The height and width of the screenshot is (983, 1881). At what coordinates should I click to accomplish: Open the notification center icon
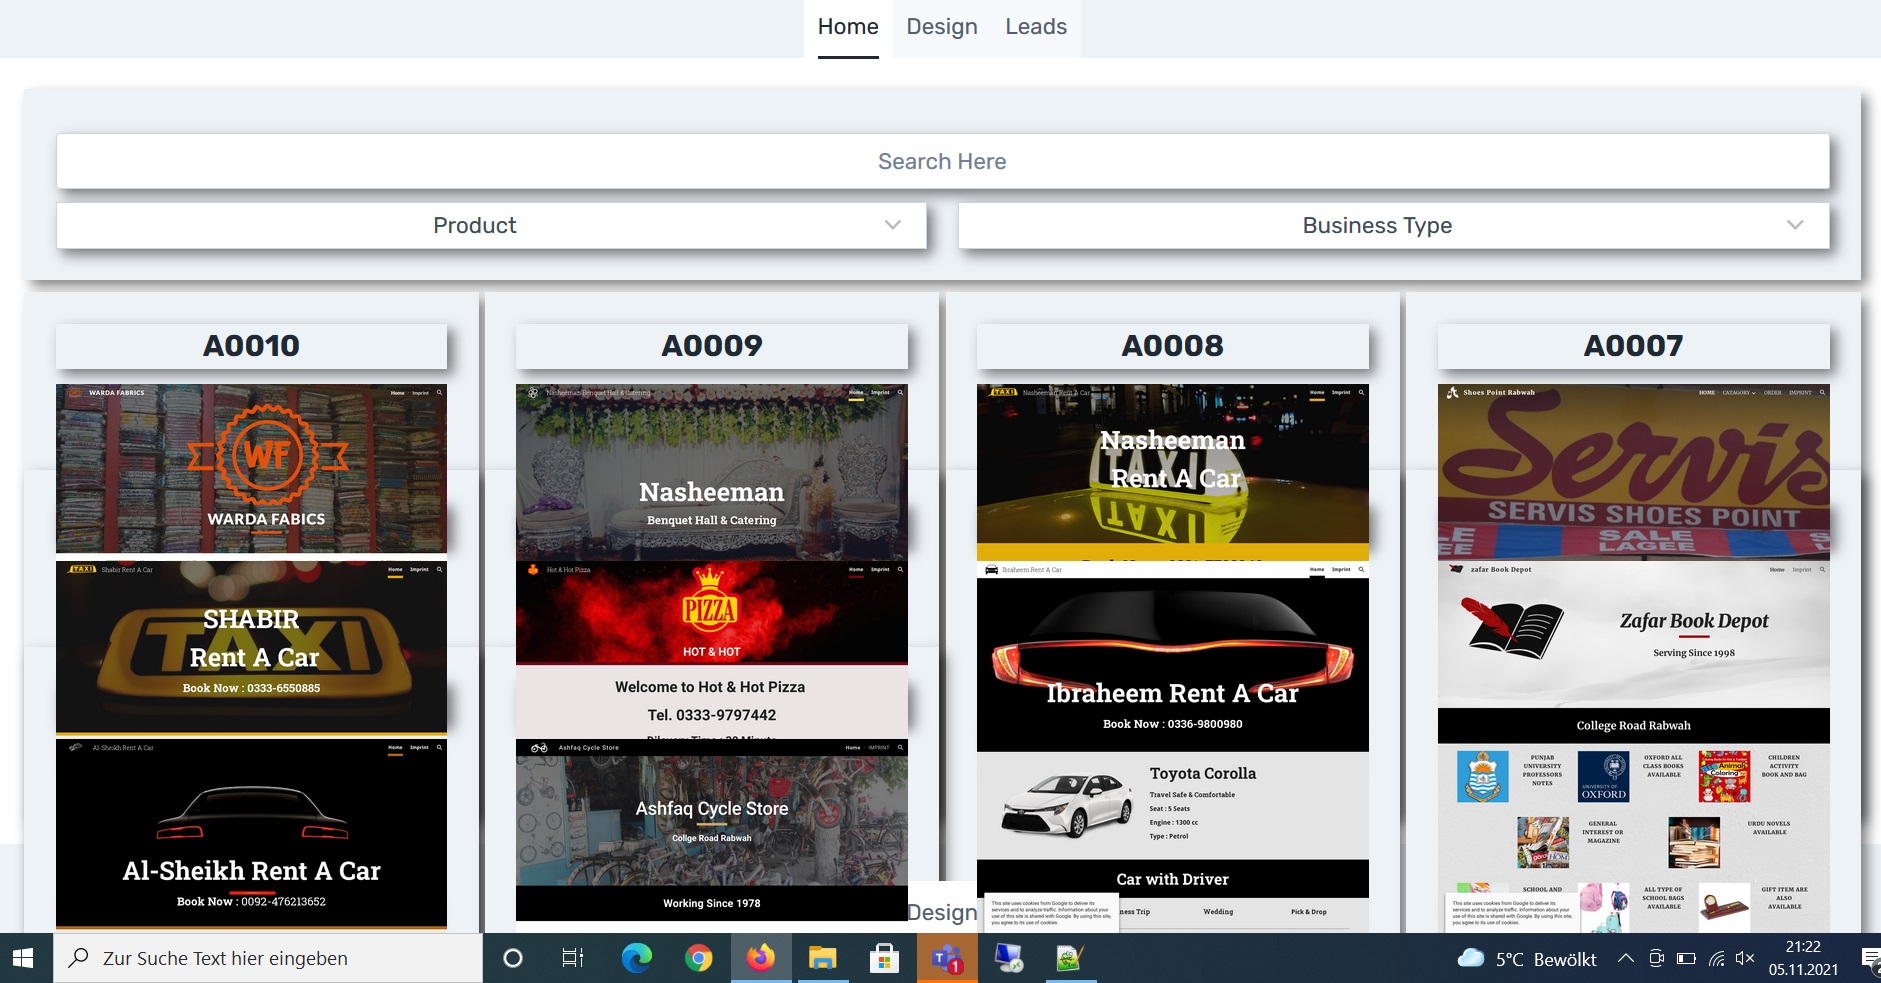pyautogui.click(x=1869, y=958)
